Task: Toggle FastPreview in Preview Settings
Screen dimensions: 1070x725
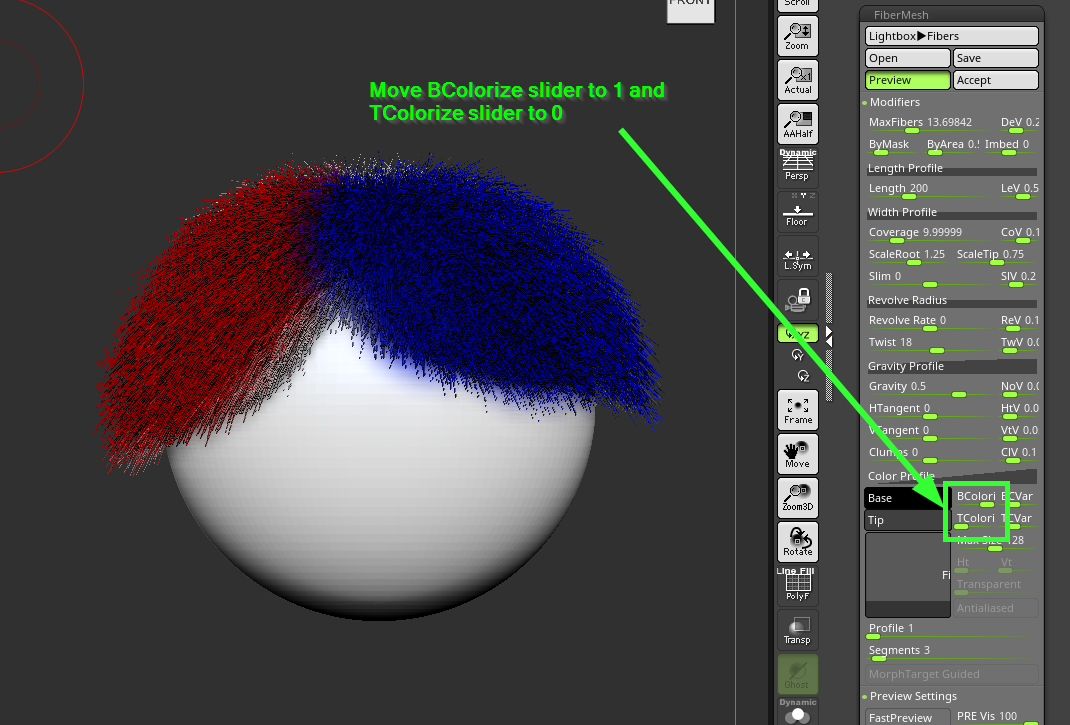Action: [x=908, y=717]
